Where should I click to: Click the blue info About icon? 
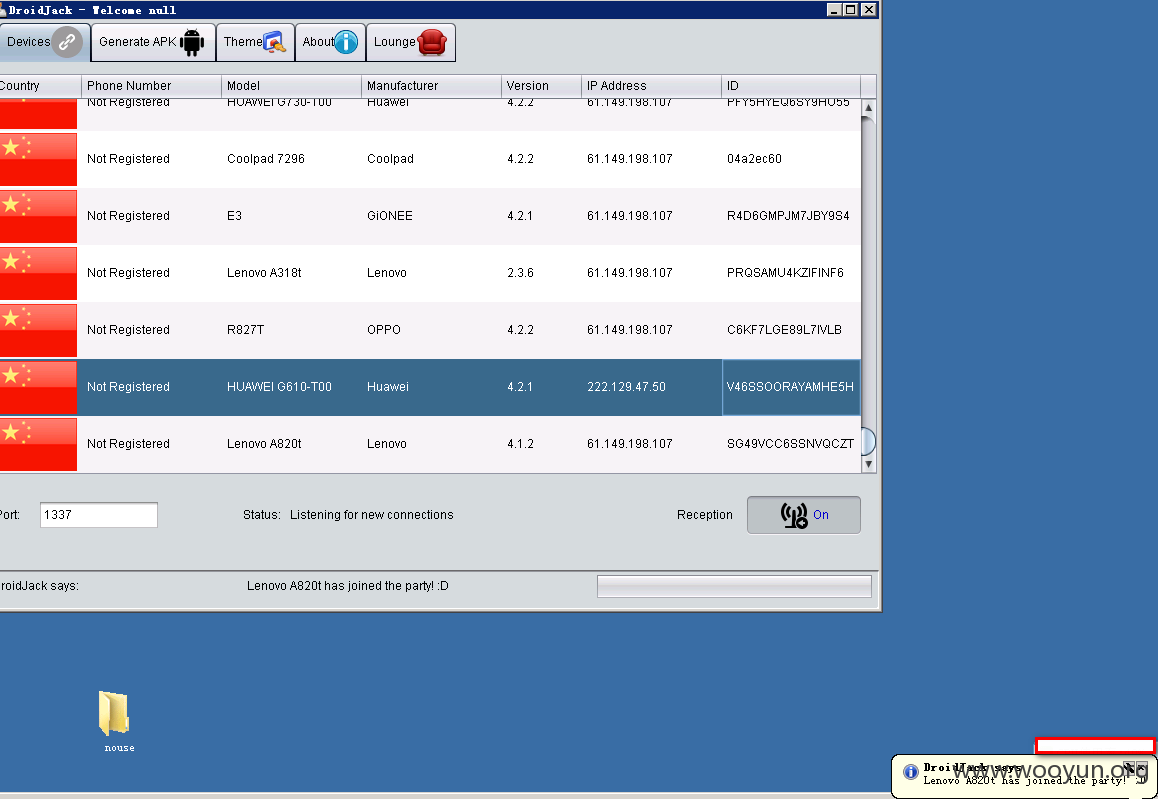pos(346,42)
